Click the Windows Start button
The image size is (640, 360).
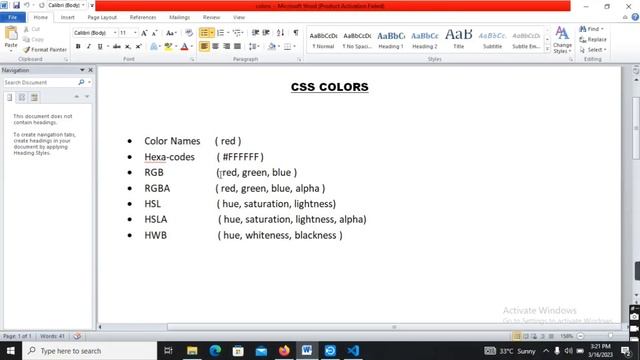[11, 351]
